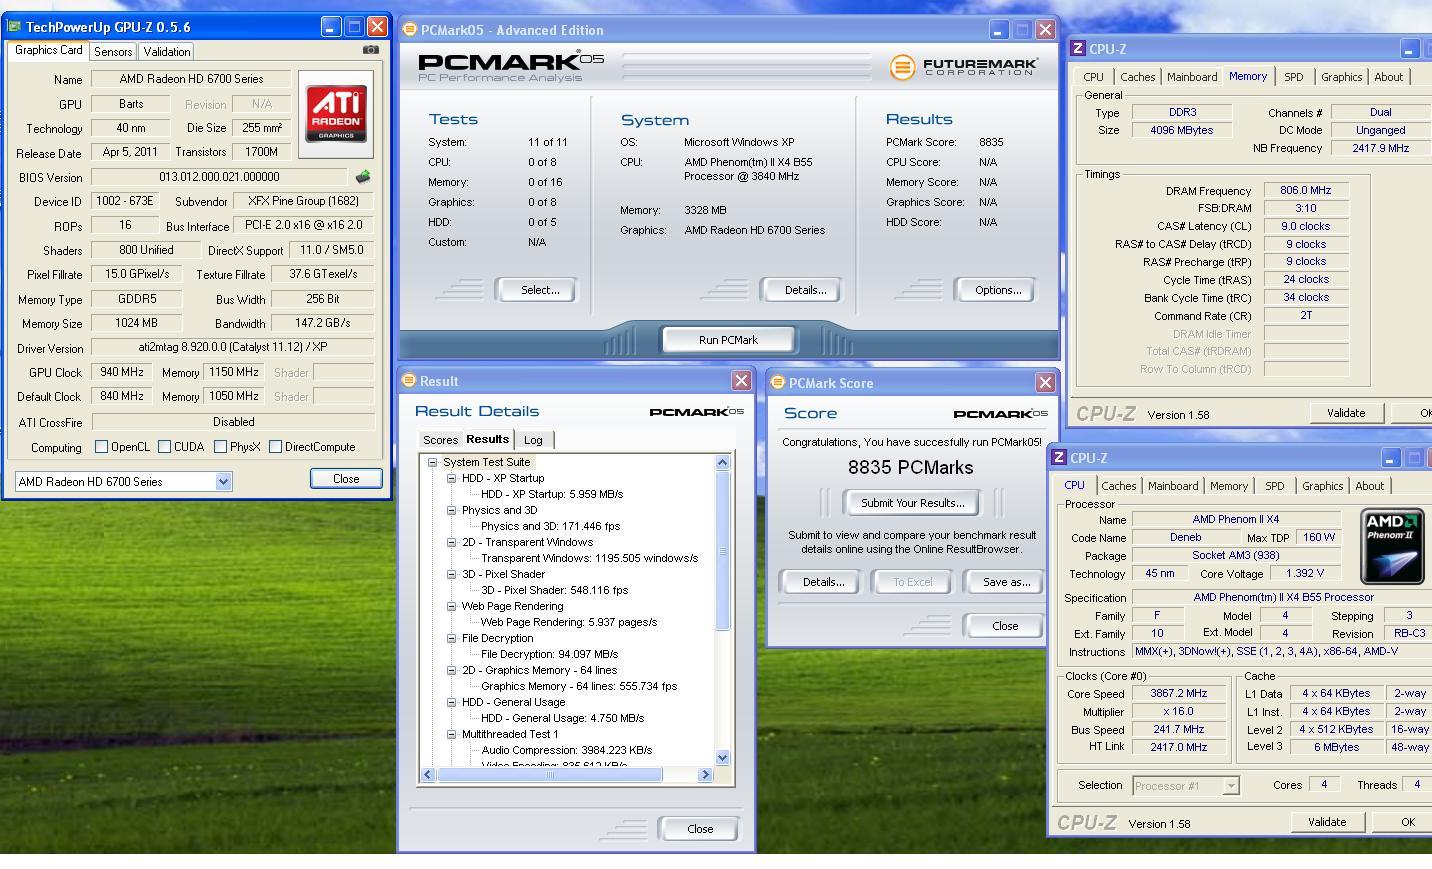Click the Close button in GPU-Z
1432x869 pixels.
click(x=346, y=479)
